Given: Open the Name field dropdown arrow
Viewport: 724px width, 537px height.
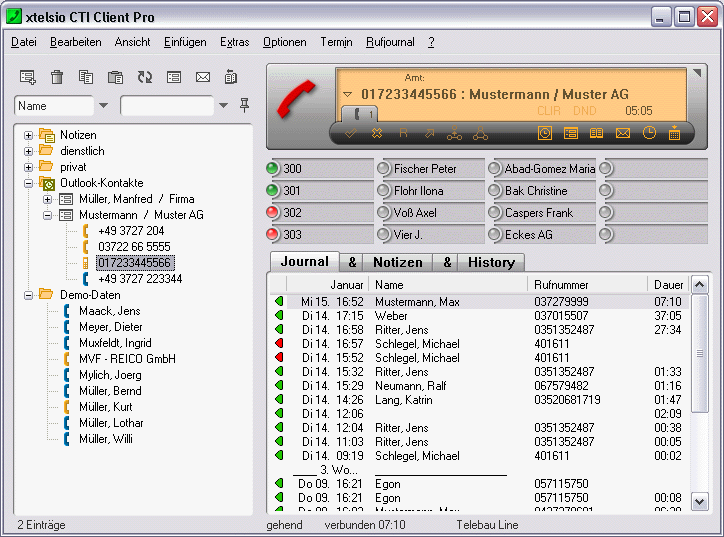Looking at the screenshot, I should click(103, 106).
